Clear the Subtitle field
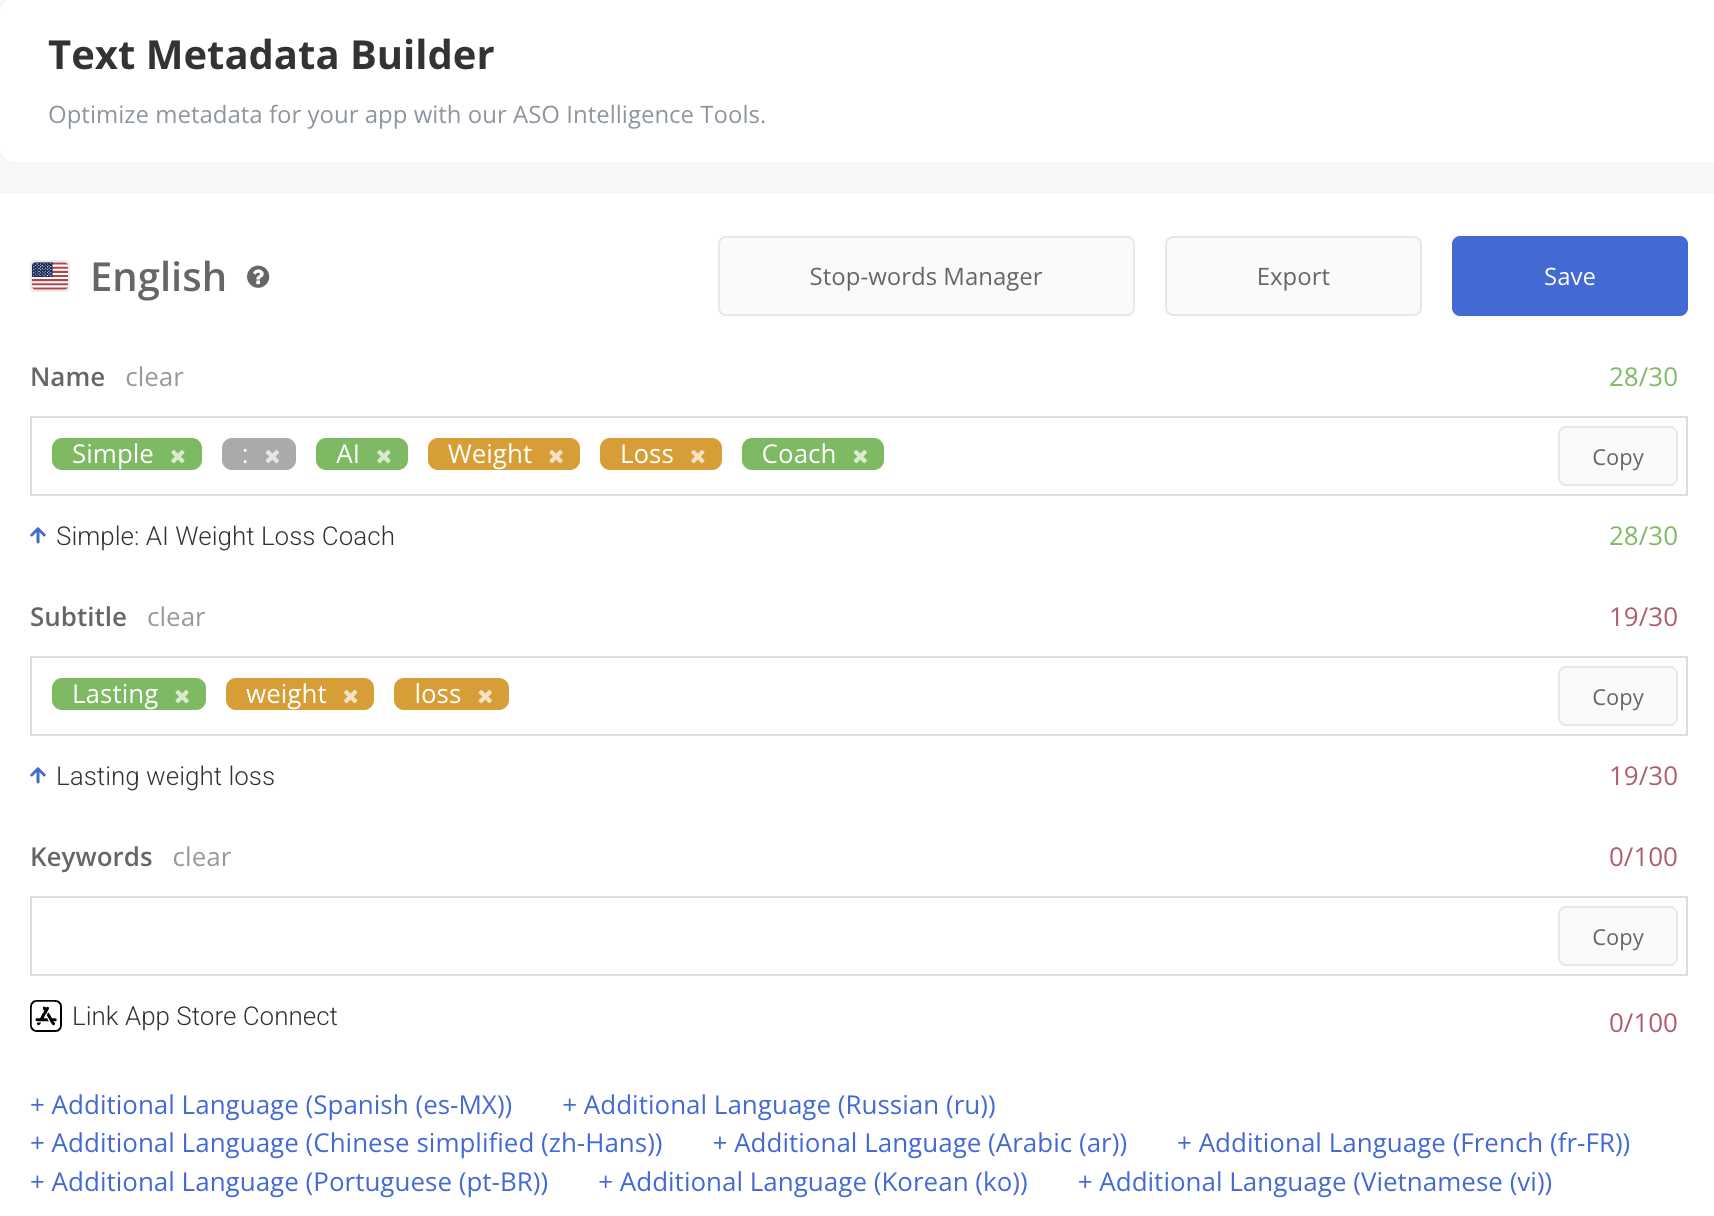The image size is (1714, 1216). click(x=176, y=617)
